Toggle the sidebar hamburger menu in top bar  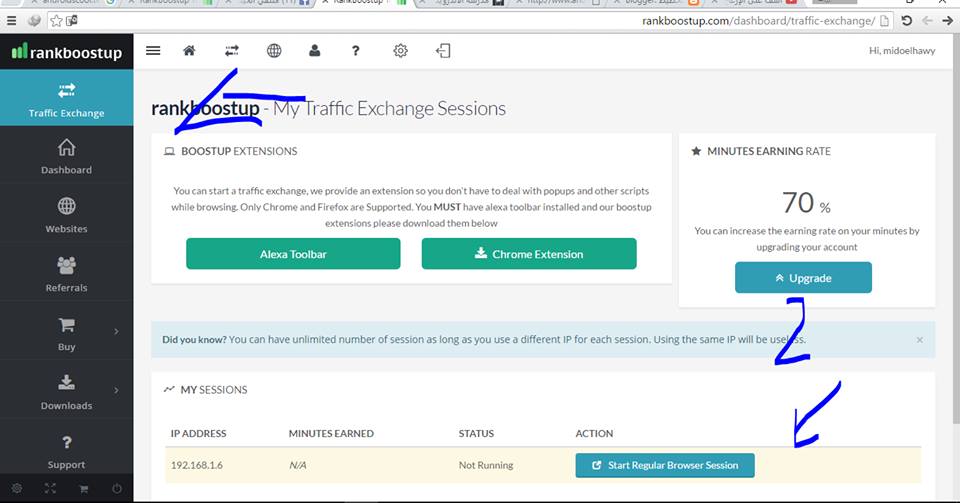[x=153, y=51]
